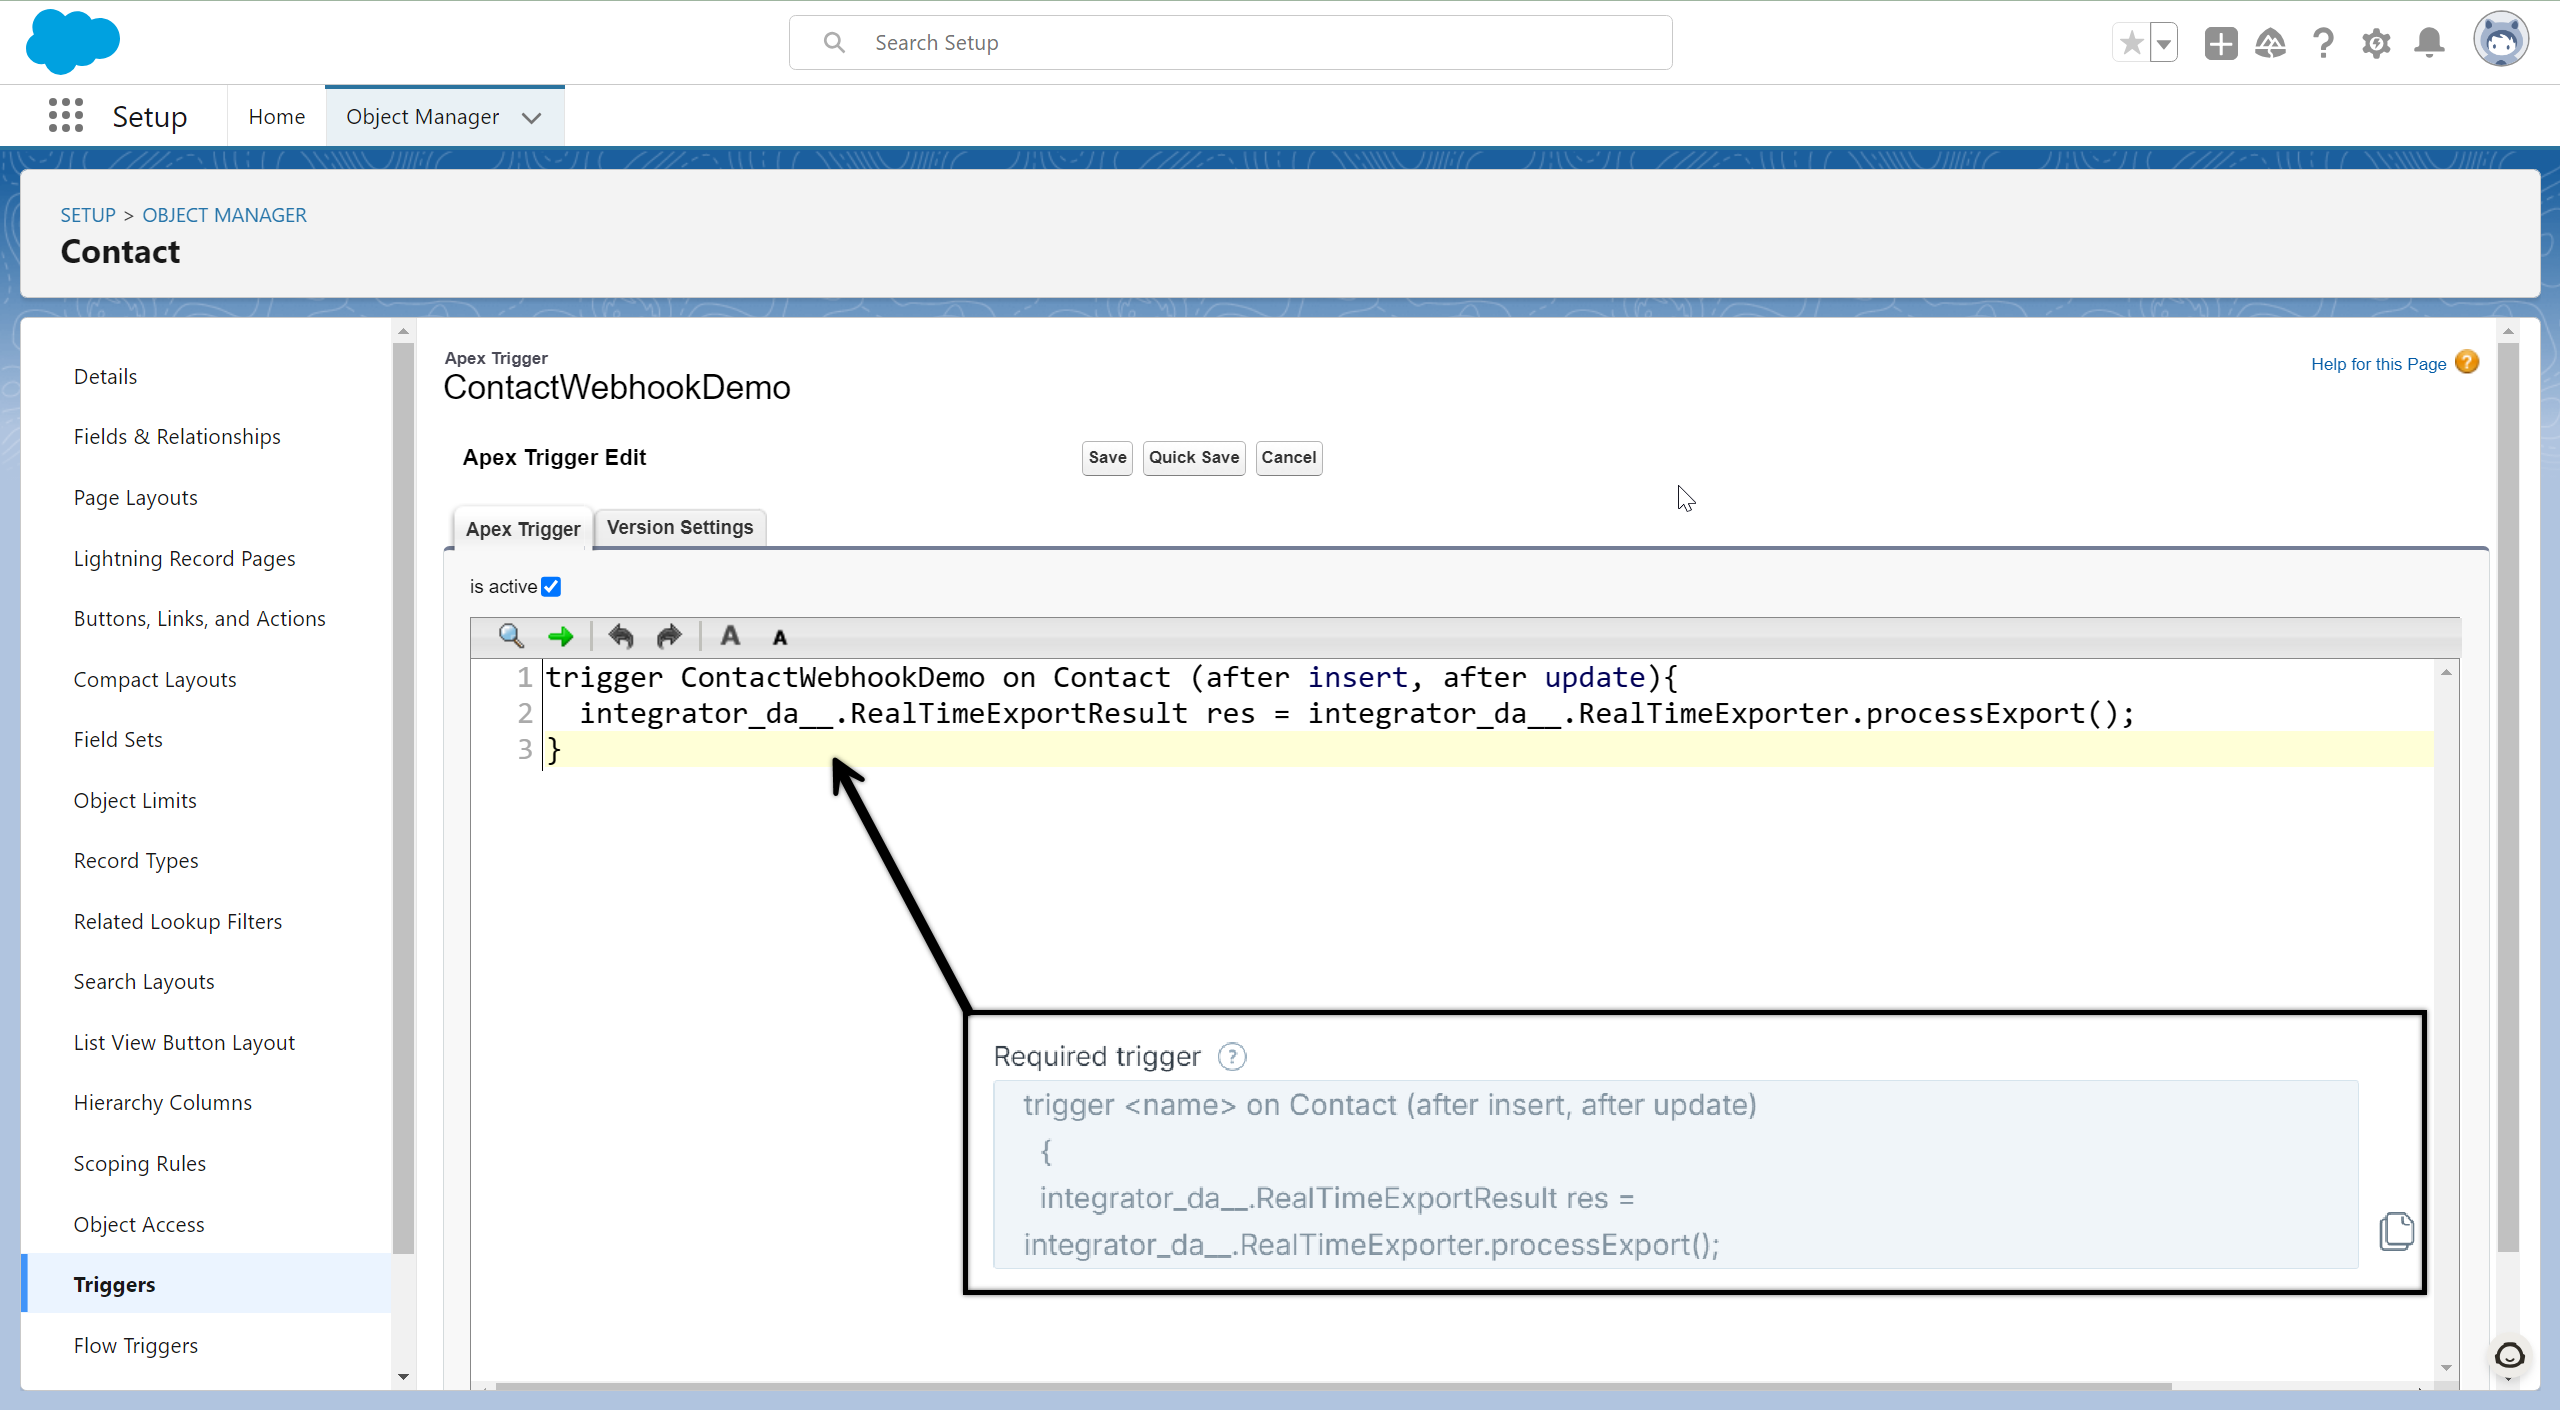Click the Quick Save button
The height and width of the screenshot is (1410, 2560).
coord(1193,458)
